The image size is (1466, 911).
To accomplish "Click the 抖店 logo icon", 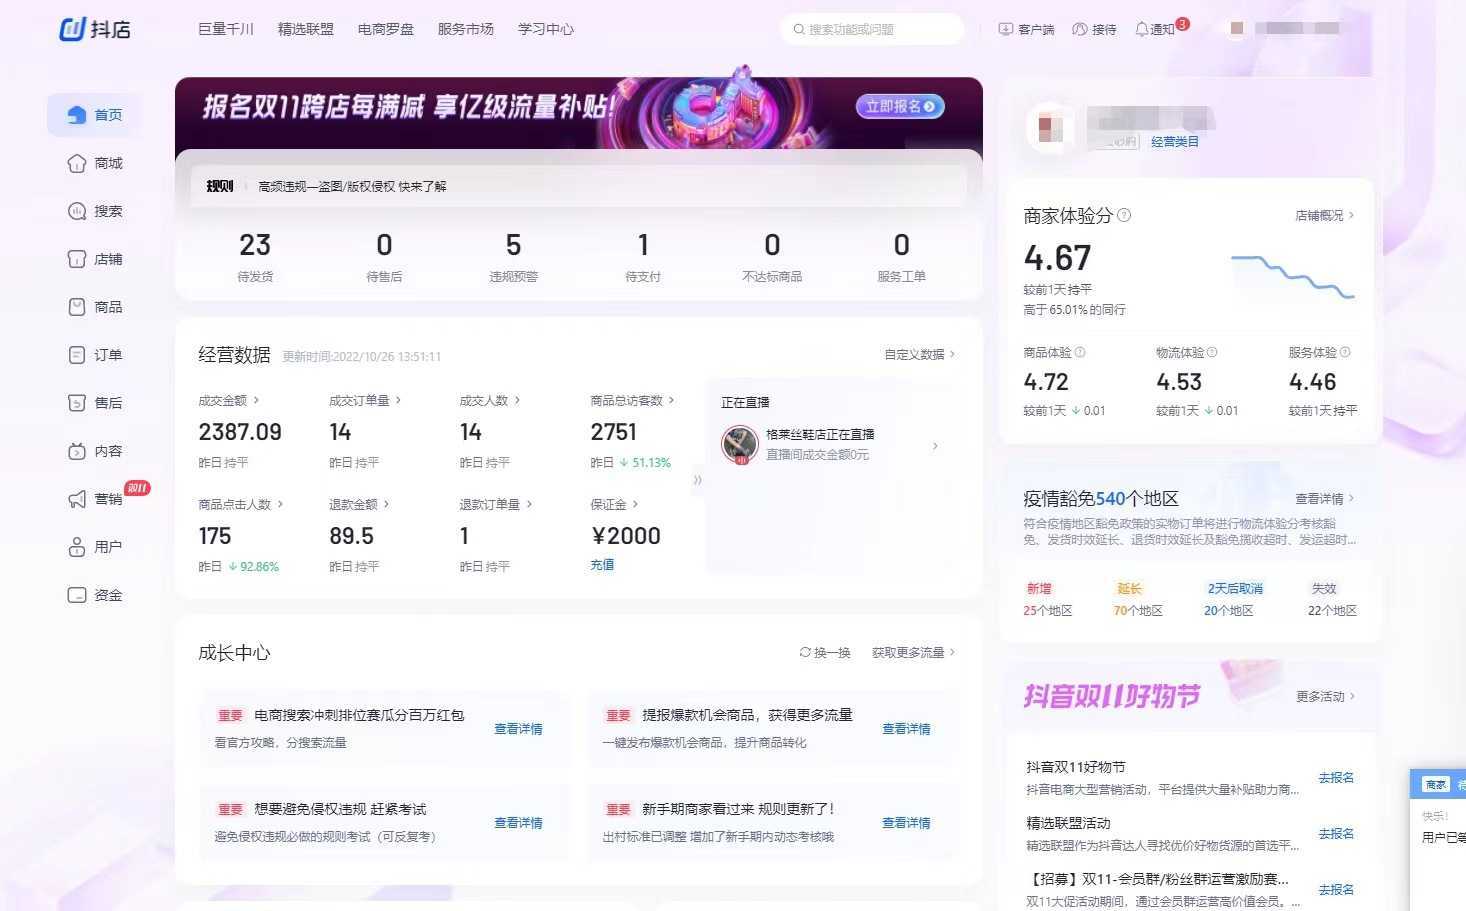I will (72, 29).
